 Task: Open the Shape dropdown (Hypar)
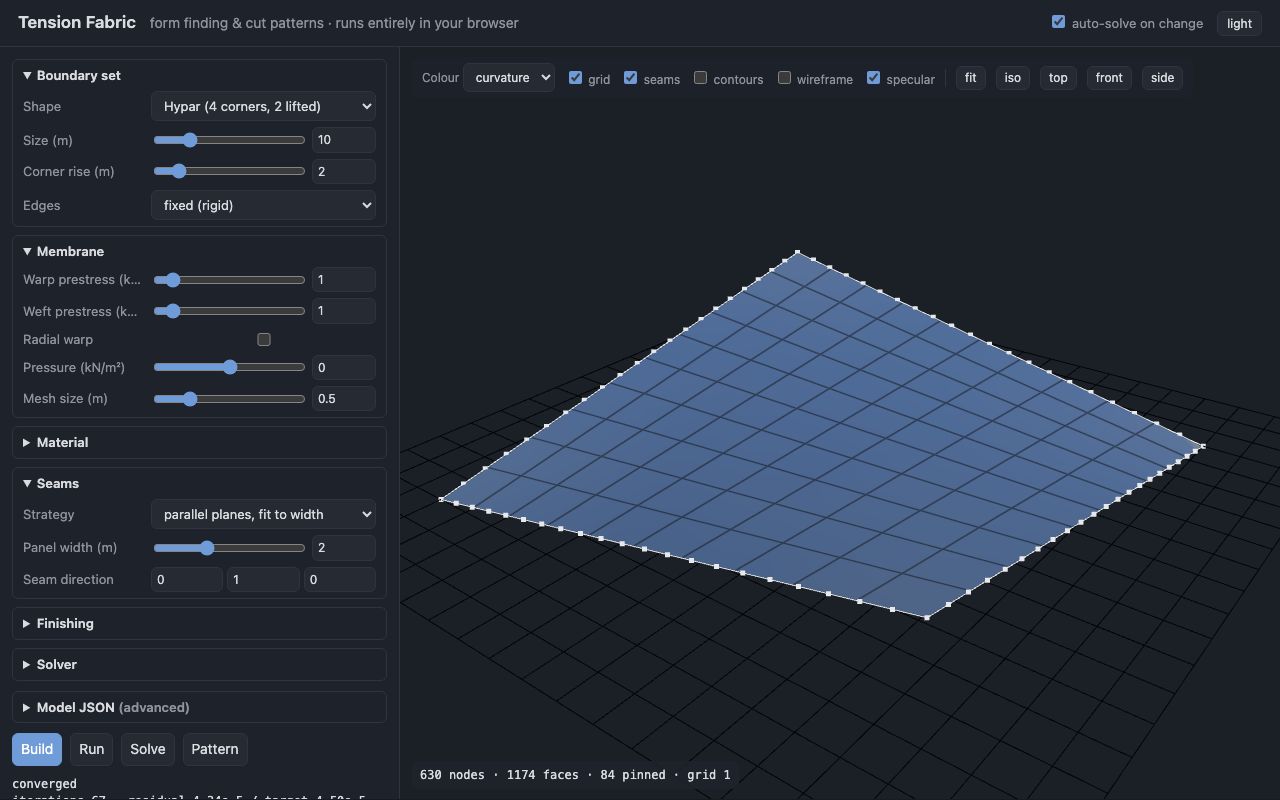point(263,106)
